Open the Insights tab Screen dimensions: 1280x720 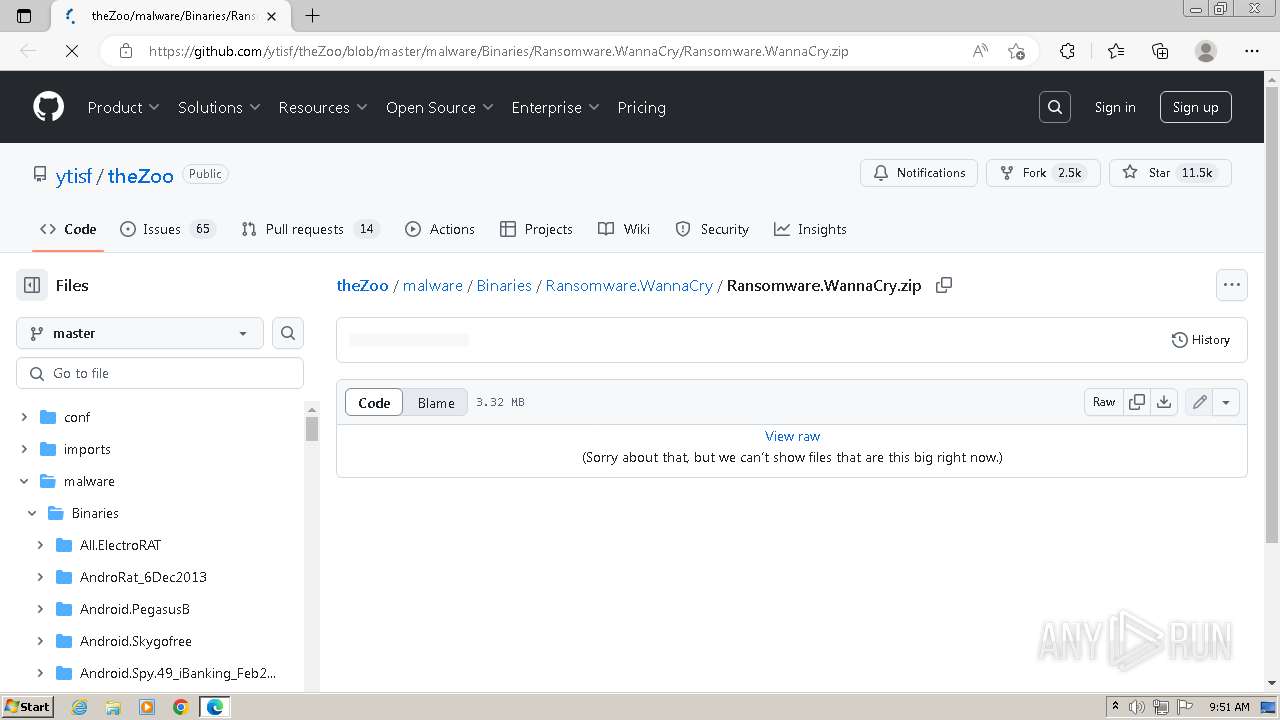[810, 229]
